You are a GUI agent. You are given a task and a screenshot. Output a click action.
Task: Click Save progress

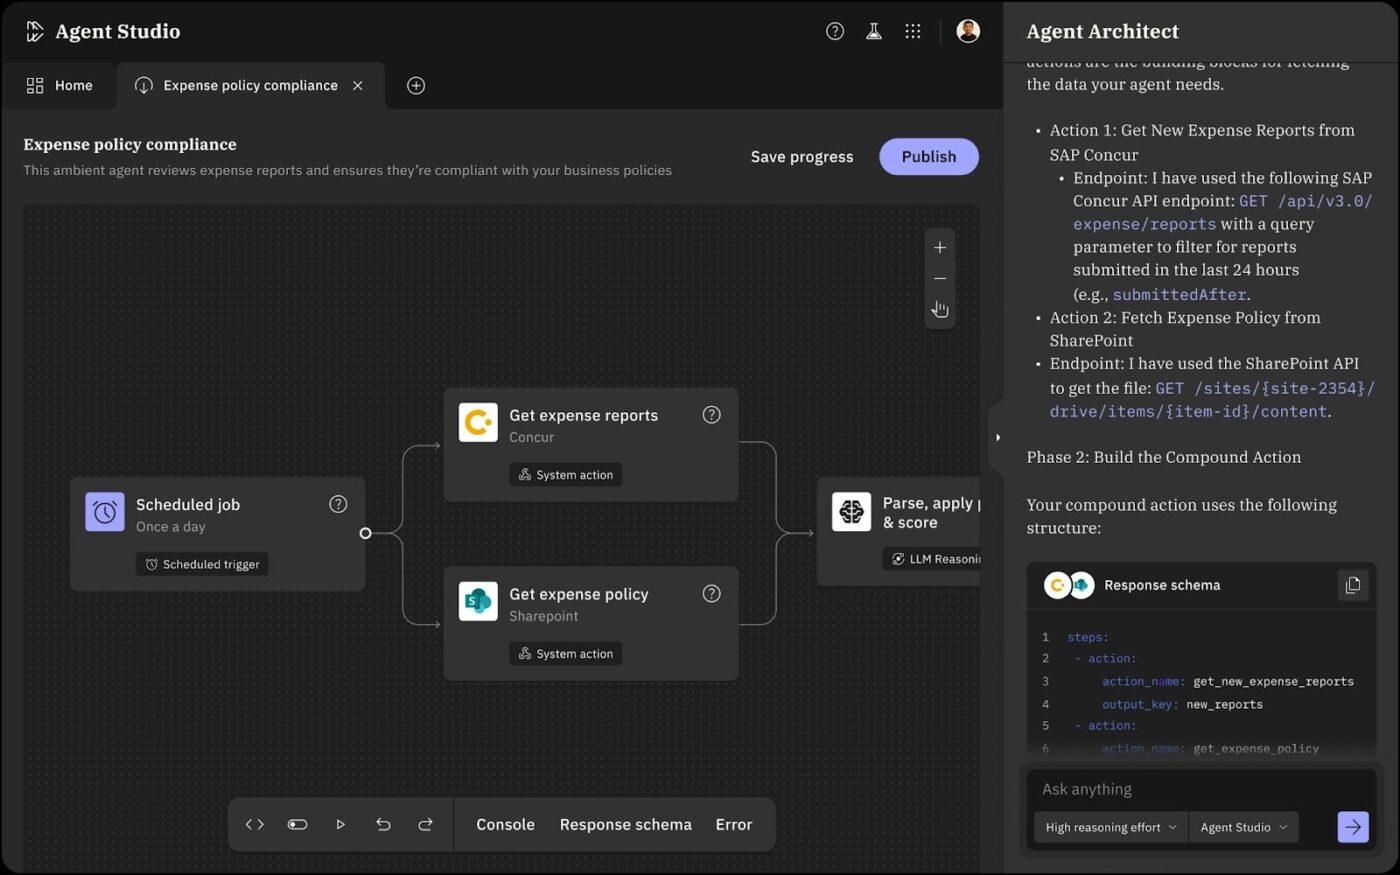801,156
